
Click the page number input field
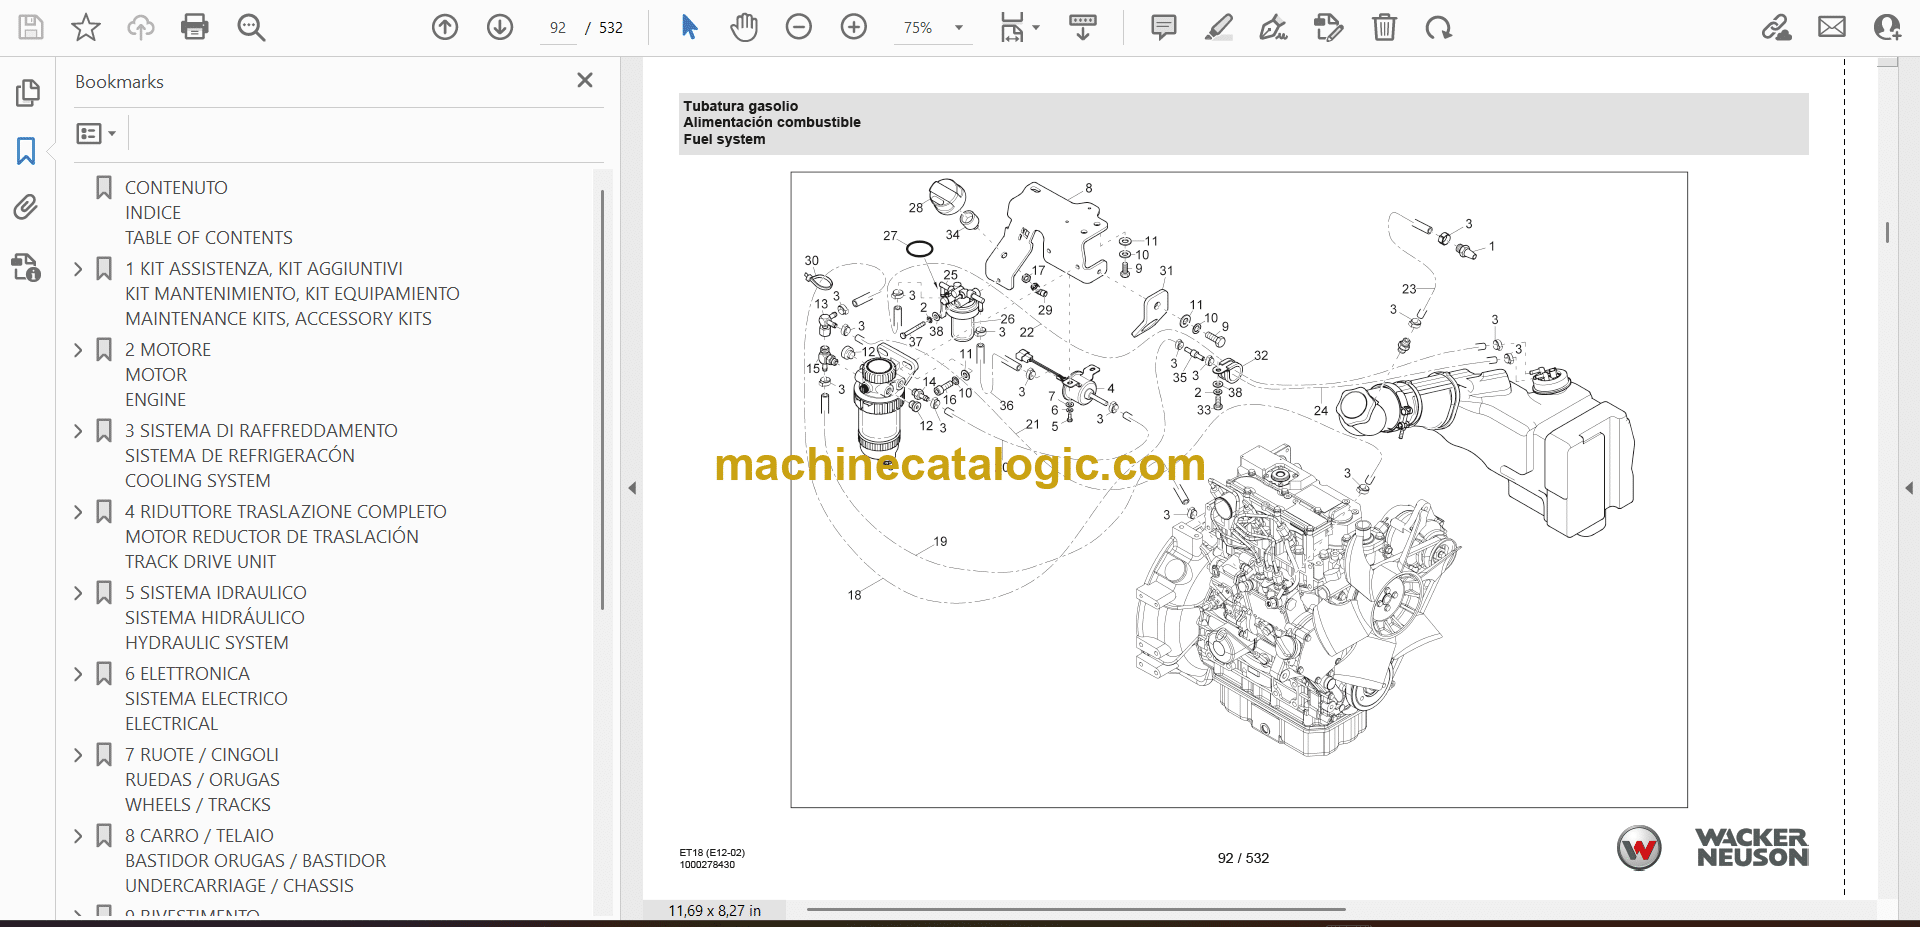[x=558, y=28]
